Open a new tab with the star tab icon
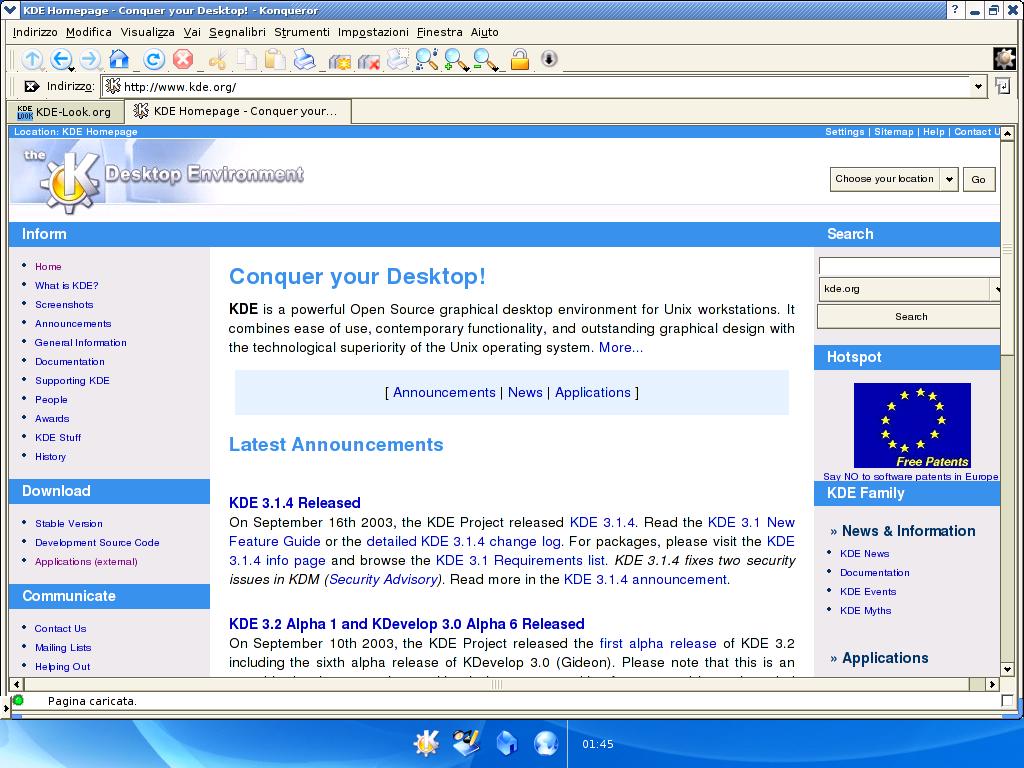Image resolution: width=1024 pixels, height=768 pixels. (x=340, y=61)
